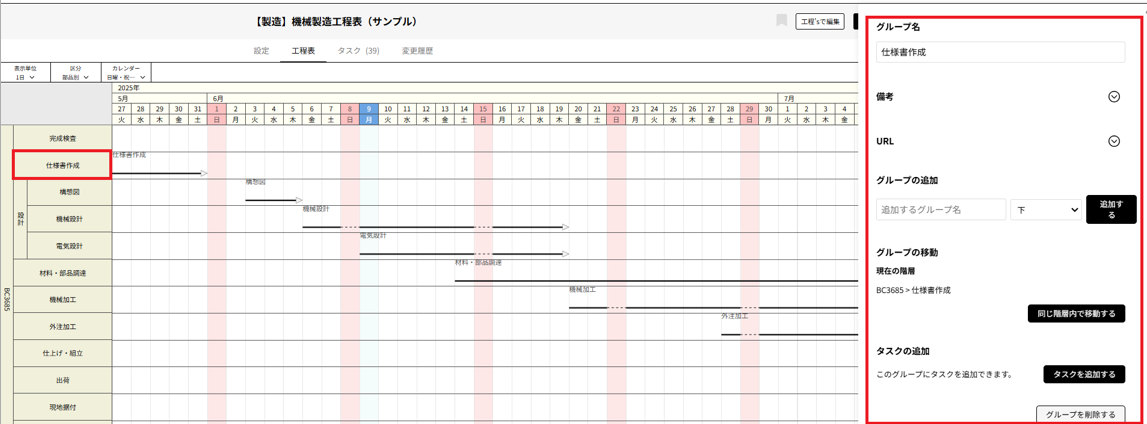1147x424 pixels.
Task: Click the タスクを追加する button
Action: tap(1084, 374)
